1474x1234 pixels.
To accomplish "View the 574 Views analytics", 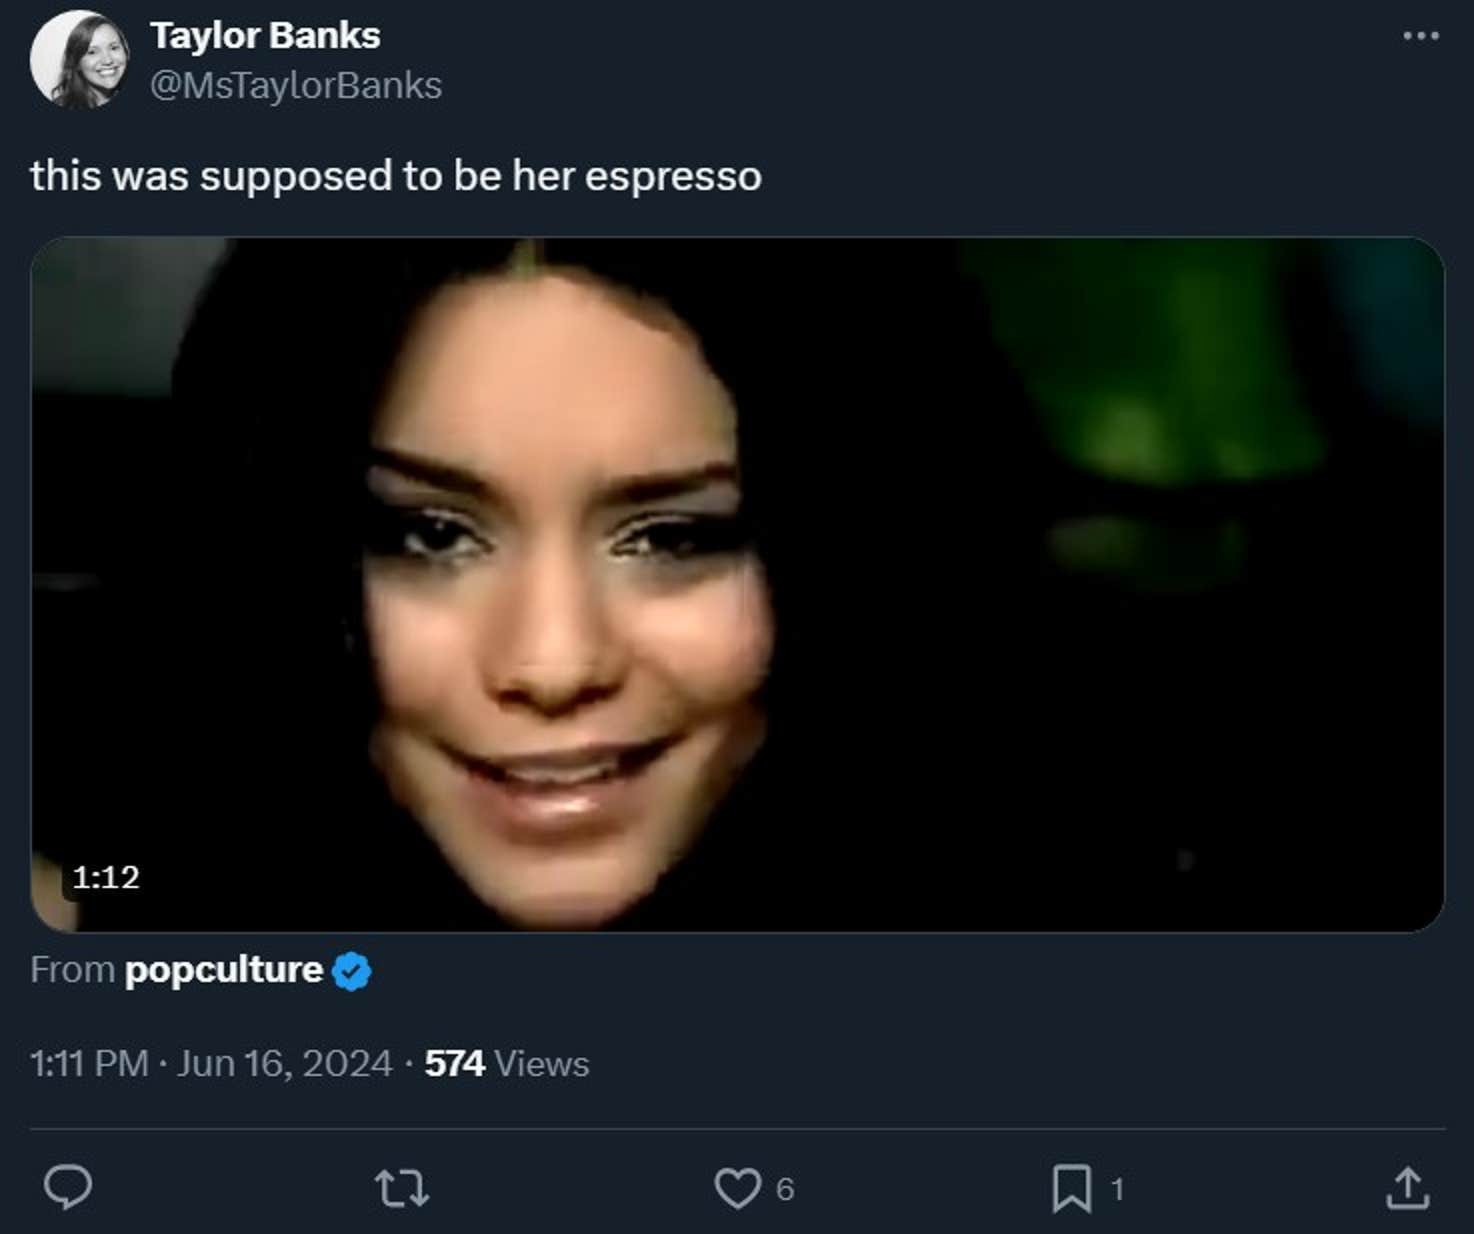I will coord(506,1063).
